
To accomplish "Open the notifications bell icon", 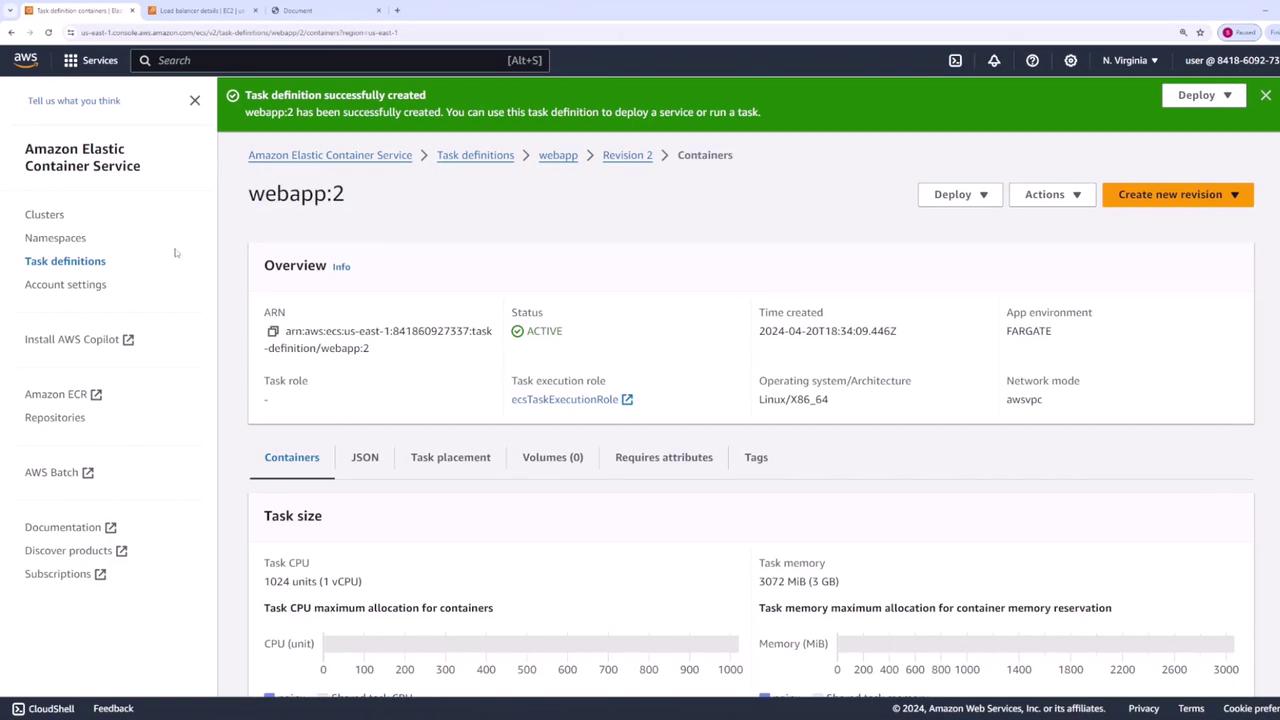I will tap(994, 60).
